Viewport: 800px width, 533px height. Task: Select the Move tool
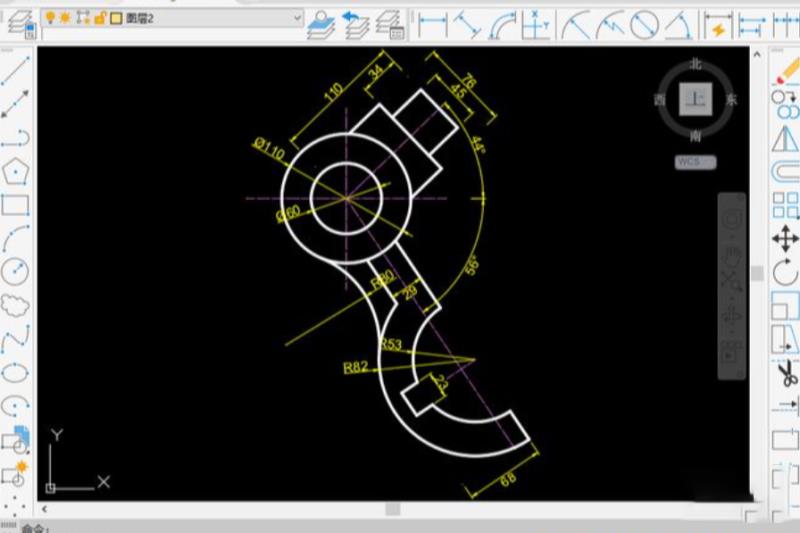pyautogui.click(x=786, y=239)
